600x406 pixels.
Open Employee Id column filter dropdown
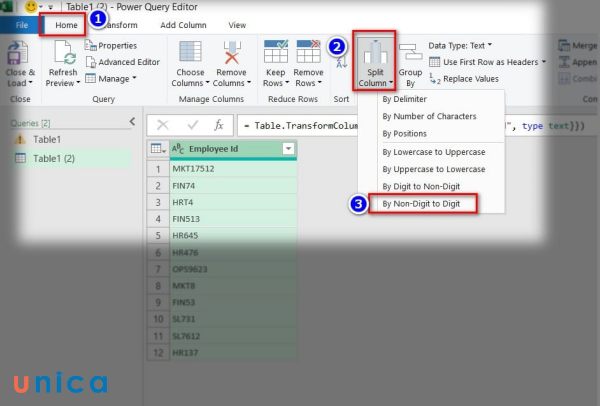288,149
